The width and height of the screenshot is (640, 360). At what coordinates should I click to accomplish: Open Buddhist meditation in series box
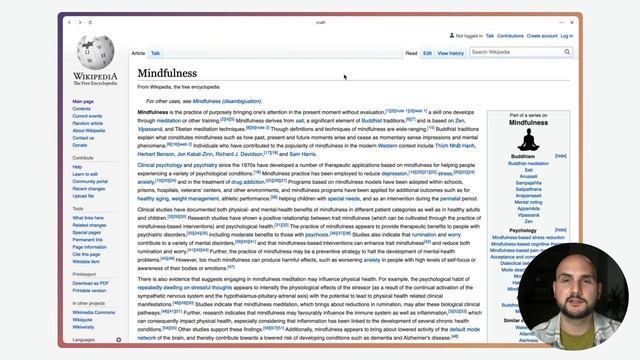(528, 163)
